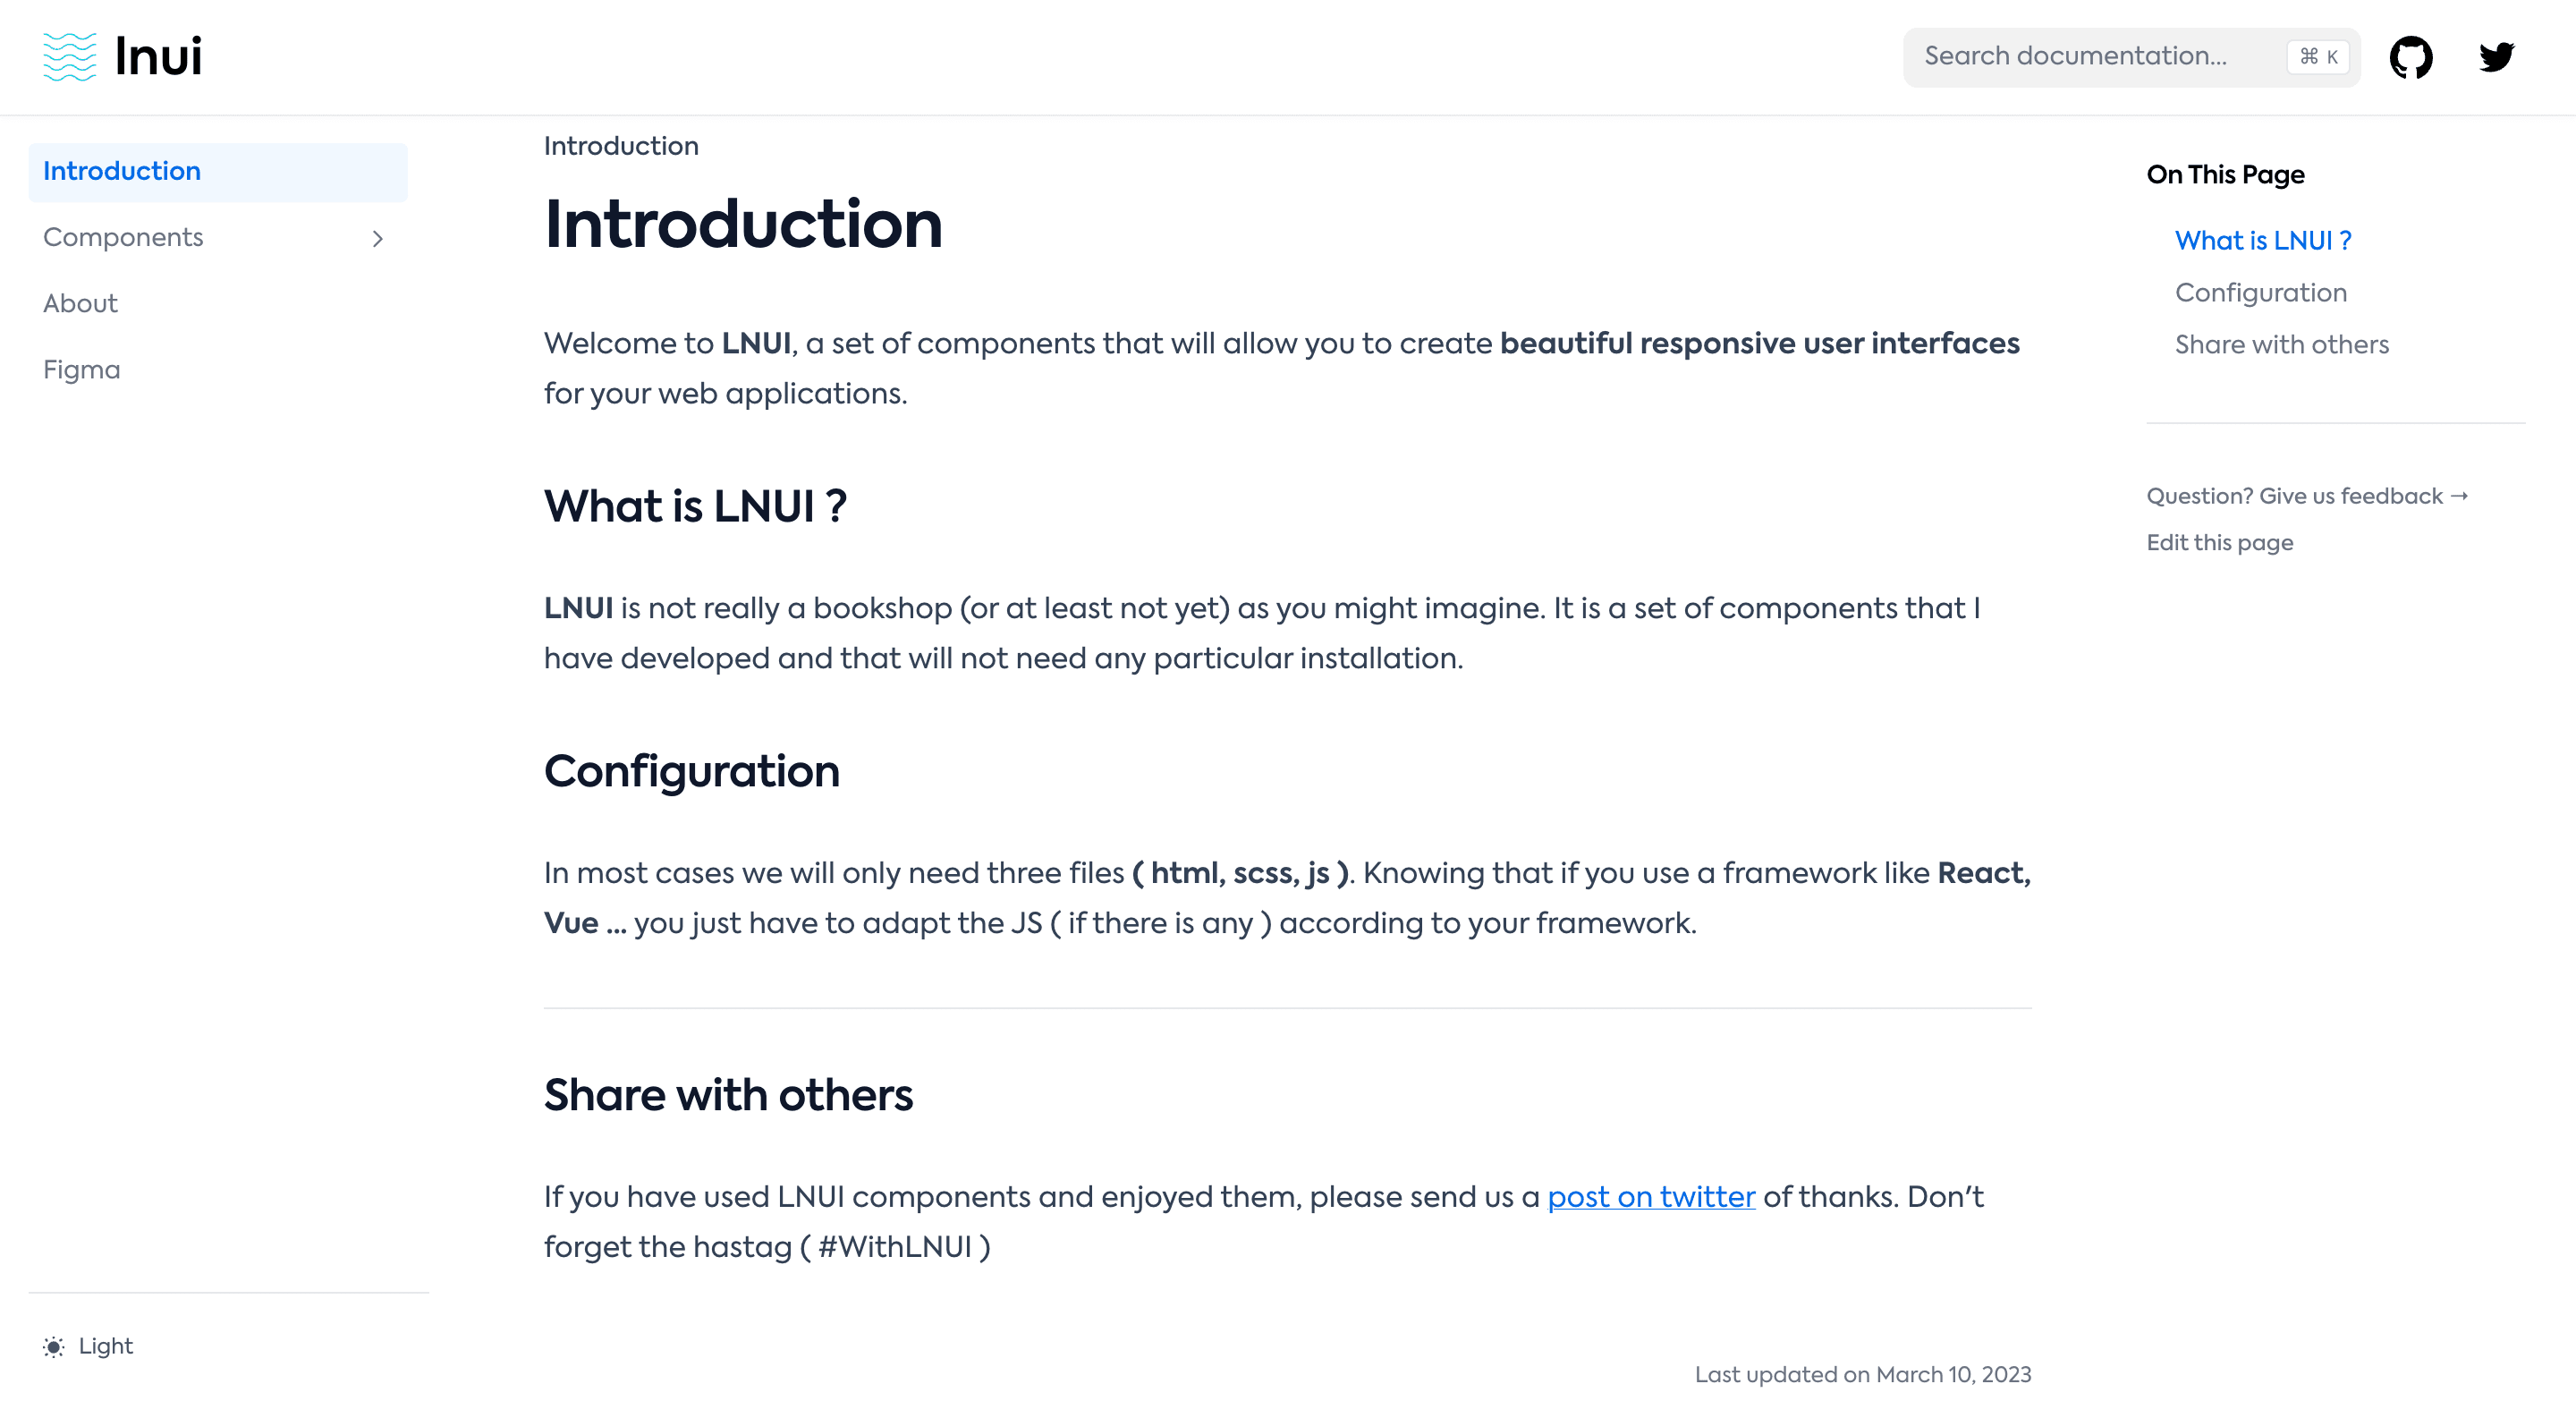Open the Figma sidebar item
2576x1401 pixels.
coord(81,370)
